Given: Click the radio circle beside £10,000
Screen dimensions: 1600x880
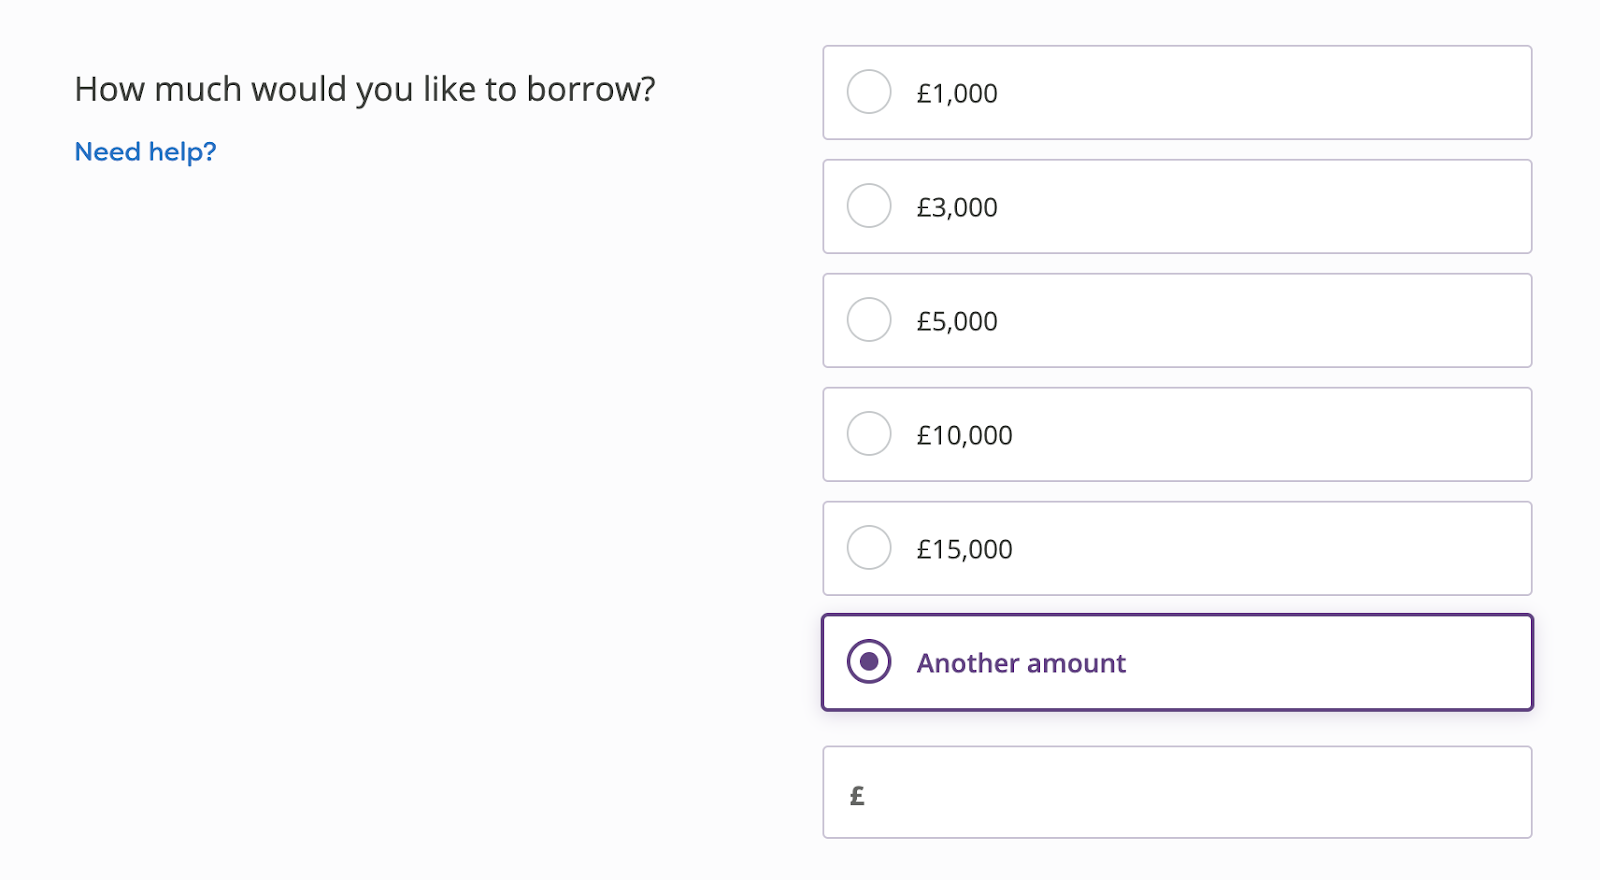Looking at the screenshot, I should click(x=869, y=434).
